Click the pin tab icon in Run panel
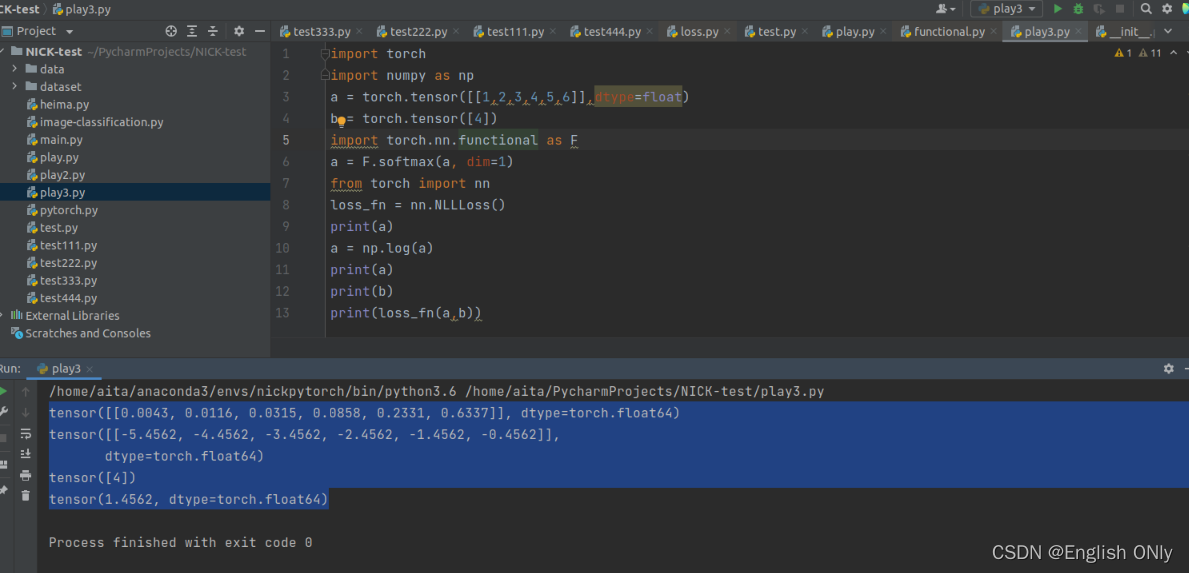 [3, 491]
